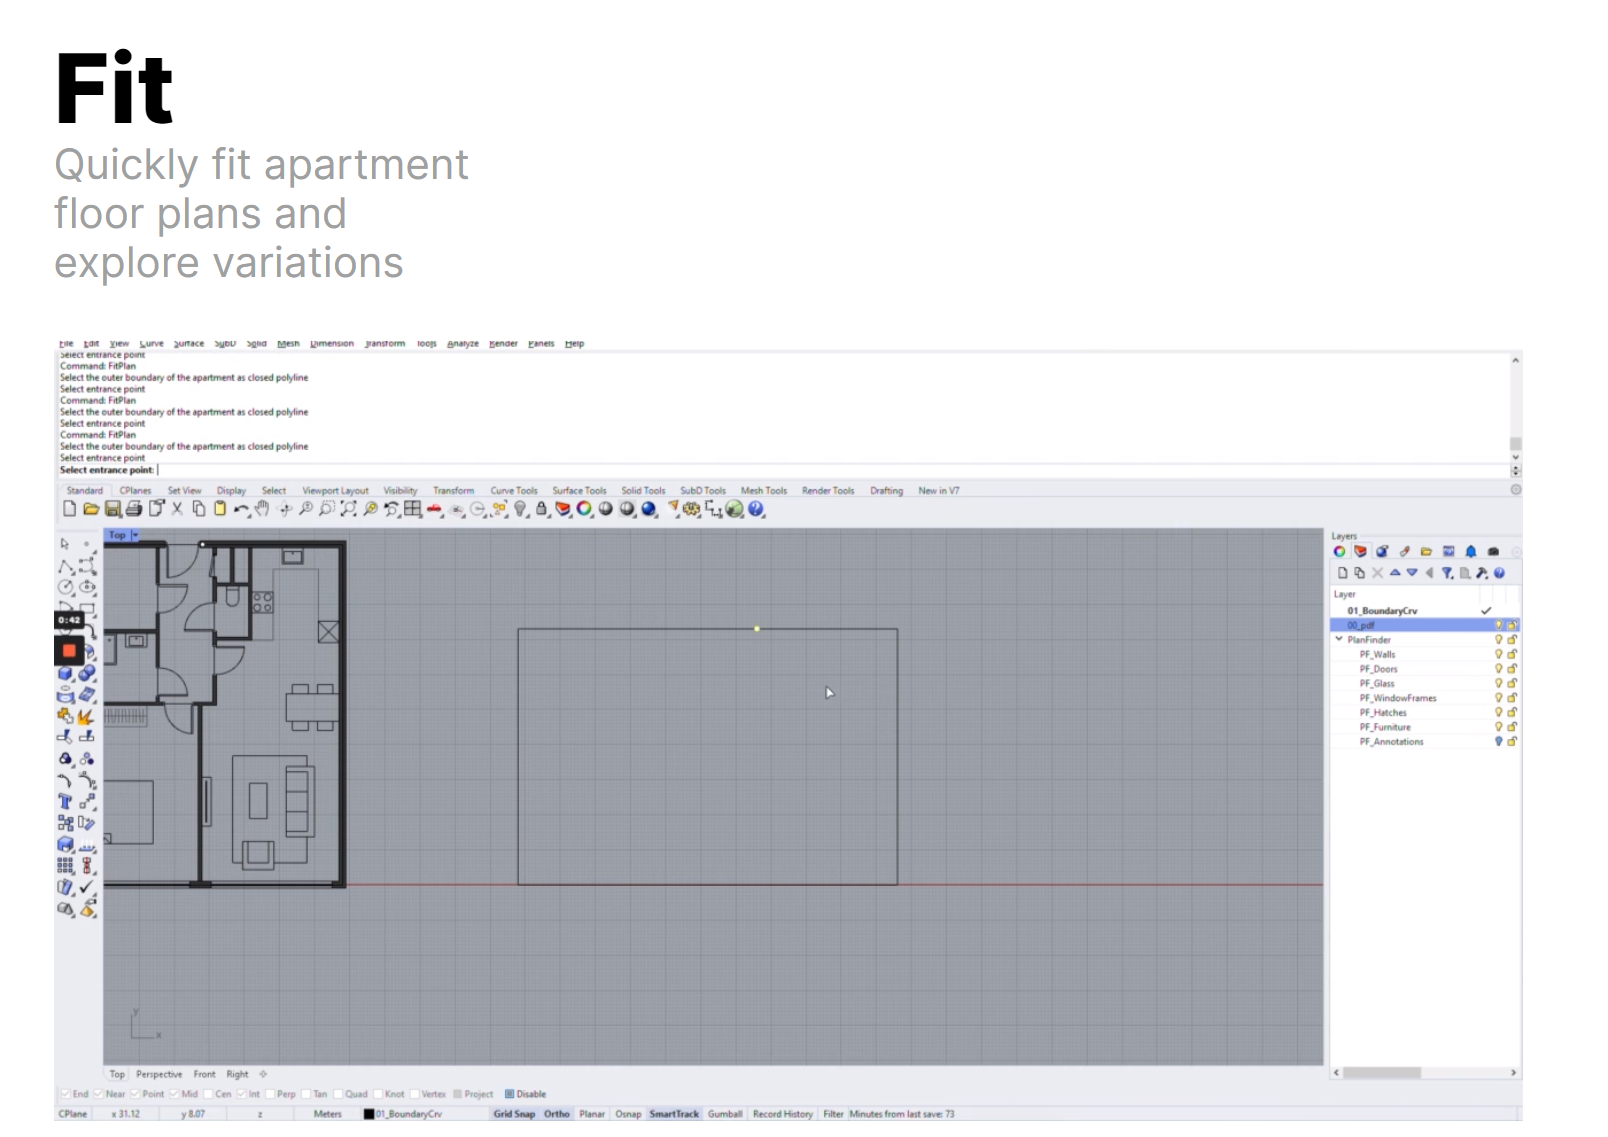Switch to the Perspective viewport tab
Viewport: 1608px width, 1137px height.
tap(159, 1074)
